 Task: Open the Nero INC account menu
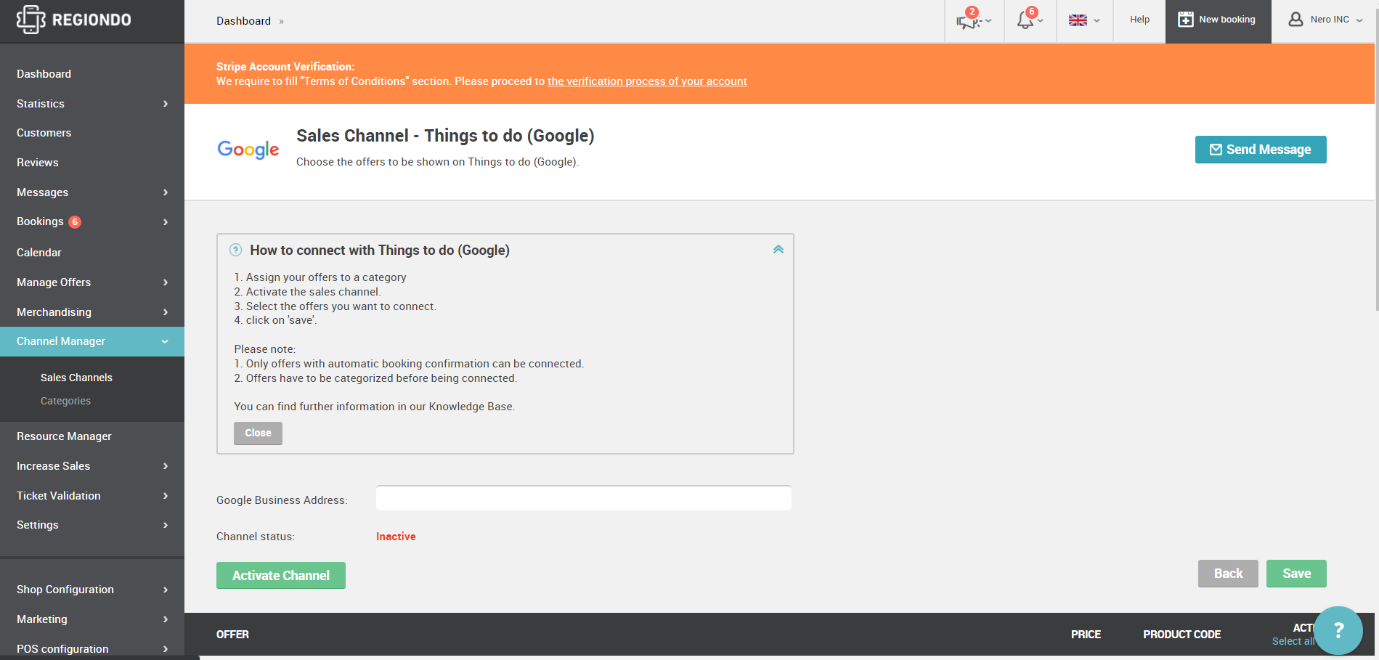pos(1325,20)
